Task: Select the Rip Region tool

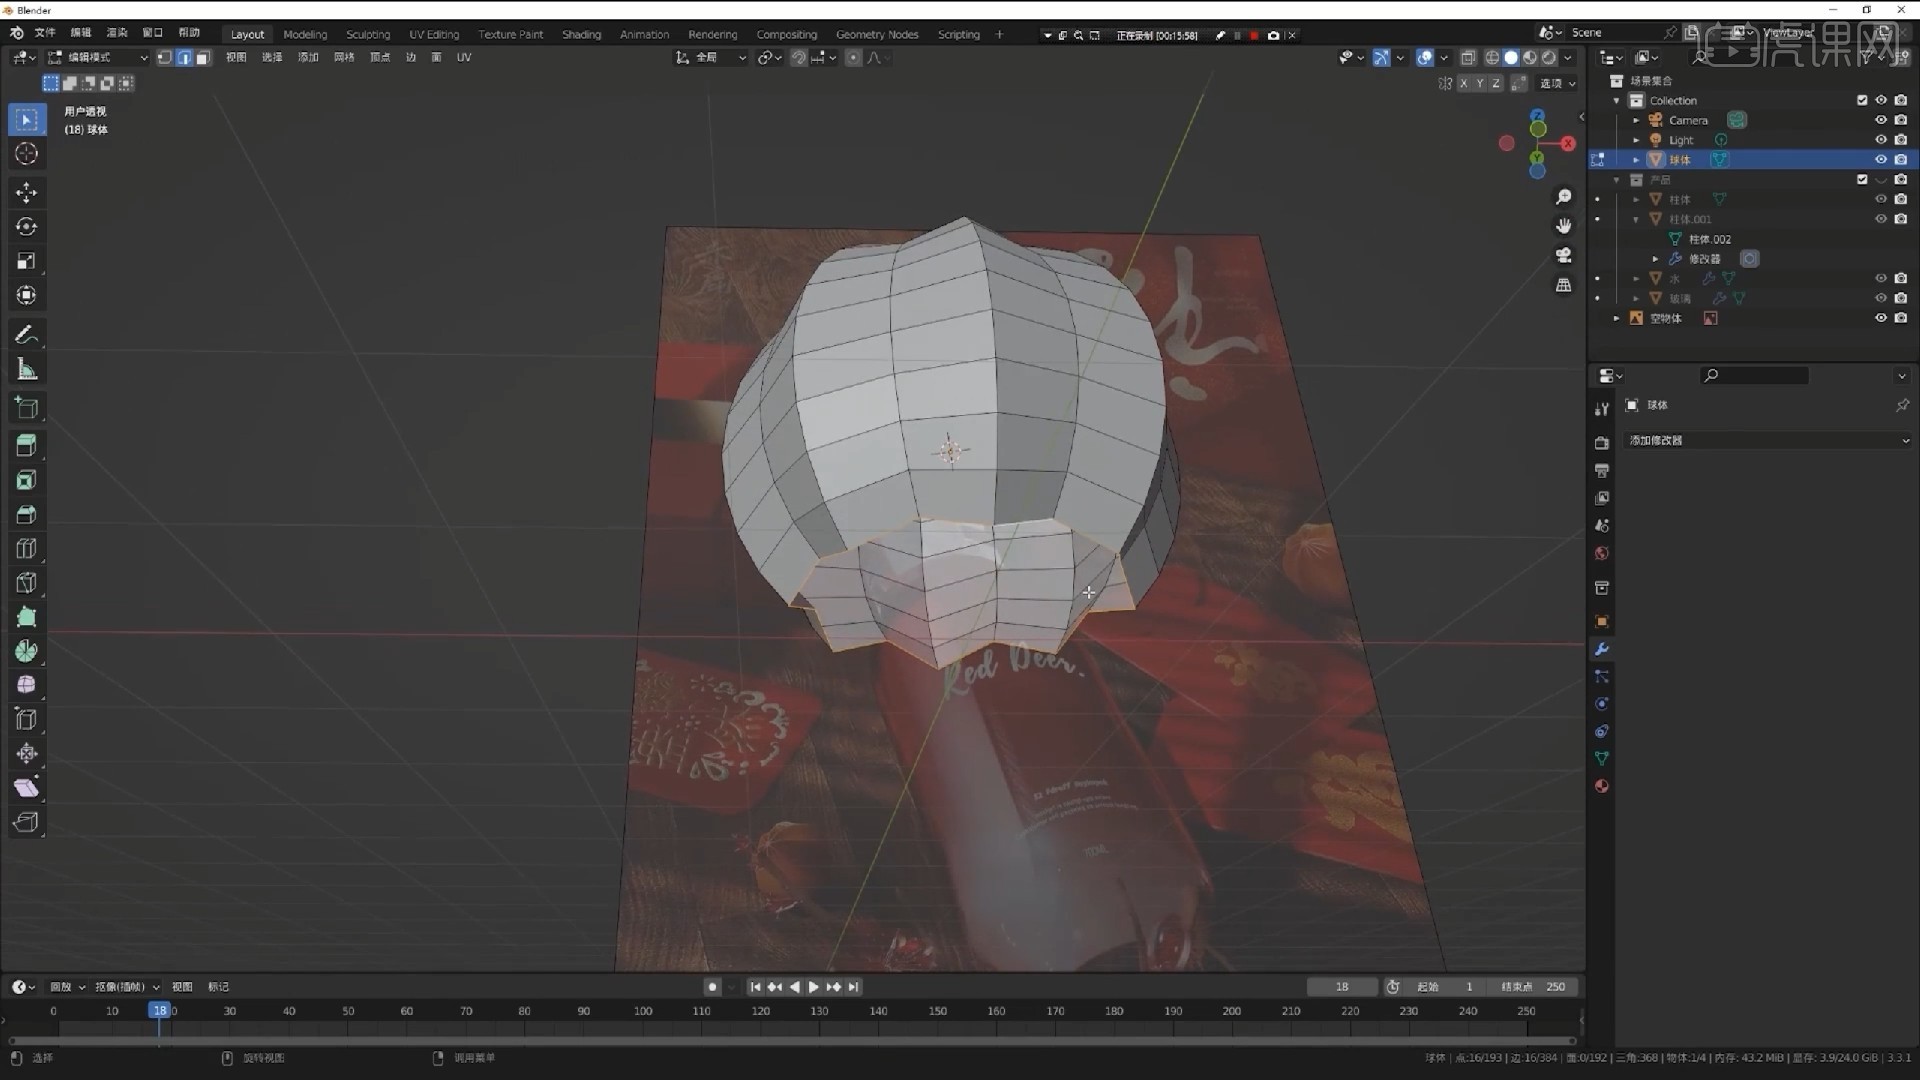Action: [x=27, y=823]
